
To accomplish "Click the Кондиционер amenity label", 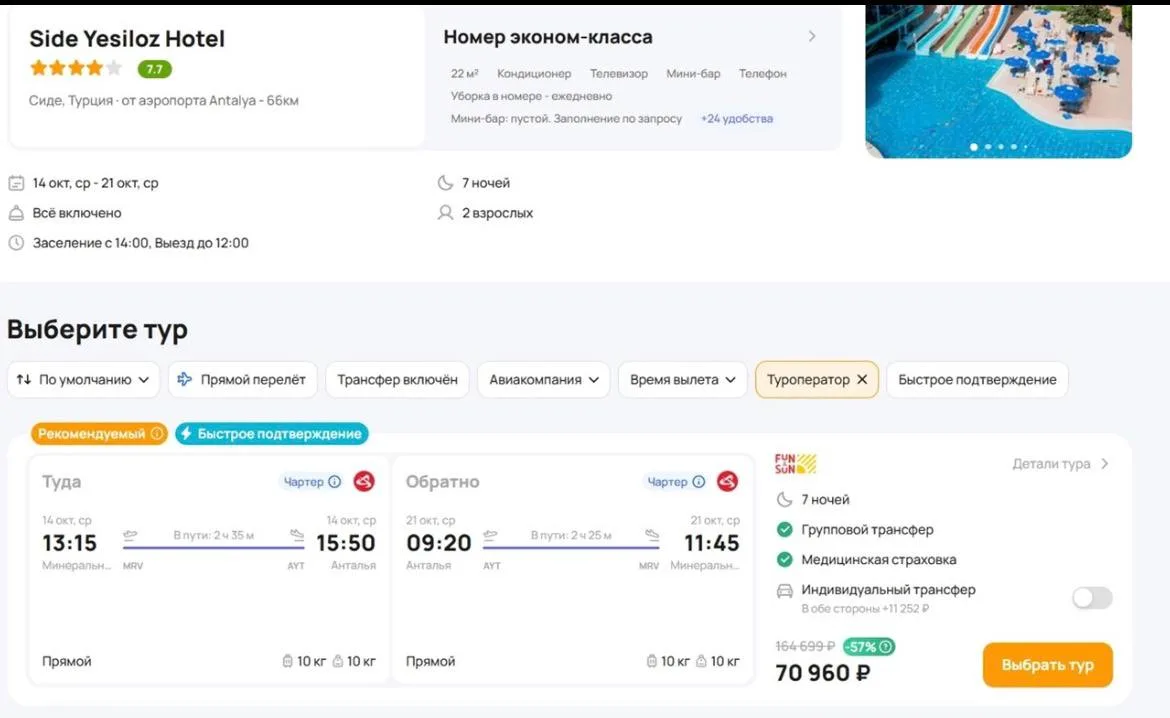I will [x=534, y=73].
